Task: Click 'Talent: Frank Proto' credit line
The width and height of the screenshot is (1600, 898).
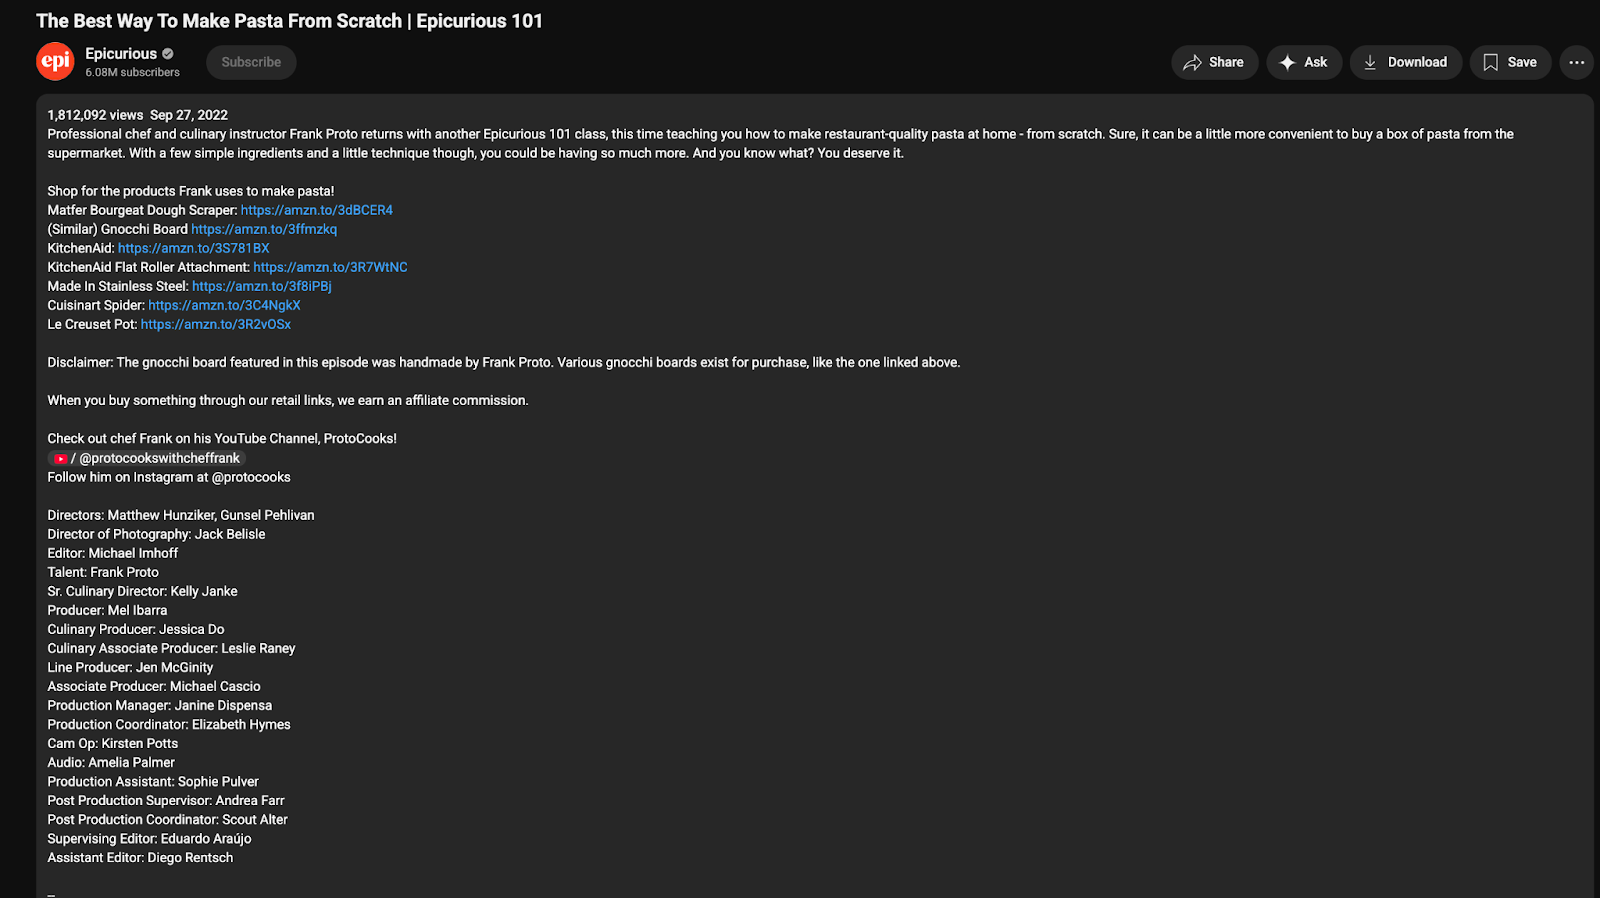Action: click(x=103, y=572)
